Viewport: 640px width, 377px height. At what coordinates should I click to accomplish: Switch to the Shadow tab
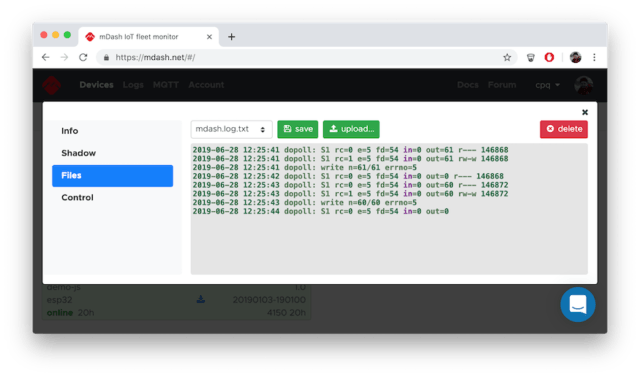coord(113,153)
